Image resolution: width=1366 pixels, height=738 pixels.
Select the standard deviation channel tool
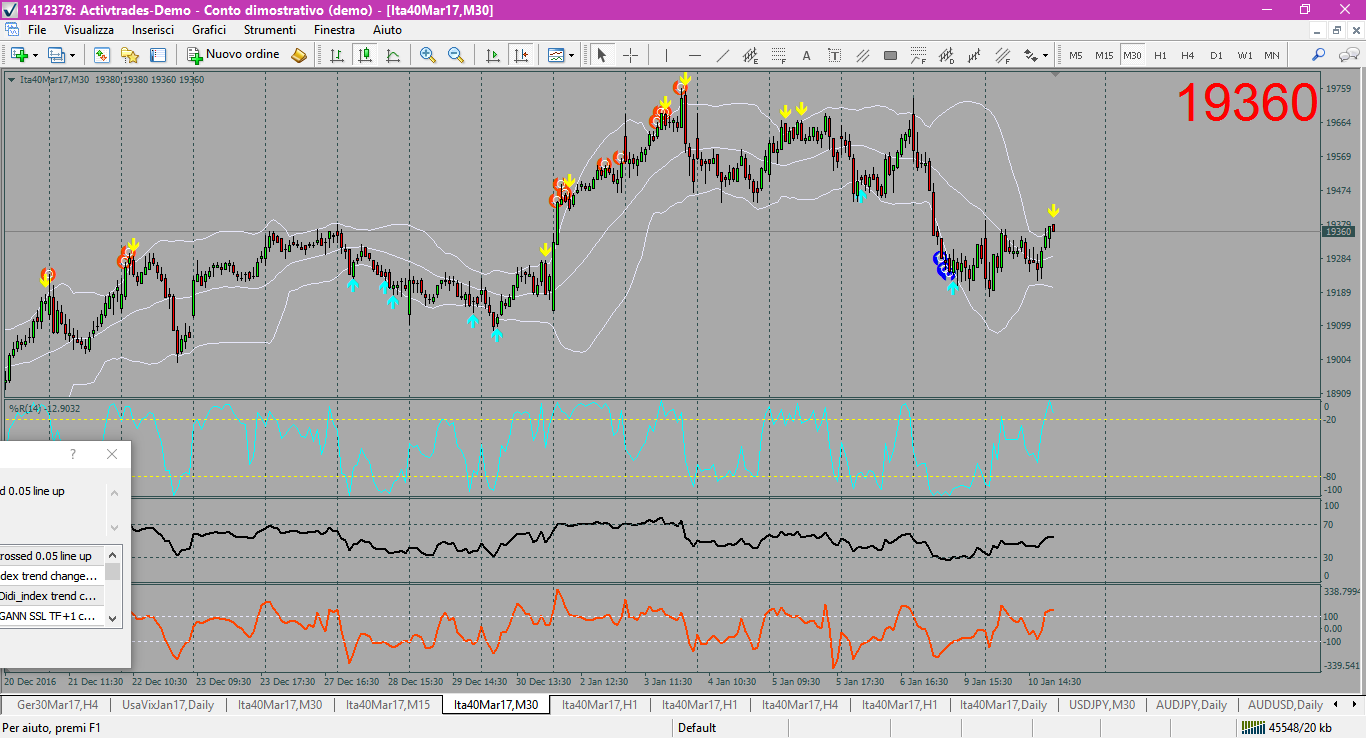[947, 55]
